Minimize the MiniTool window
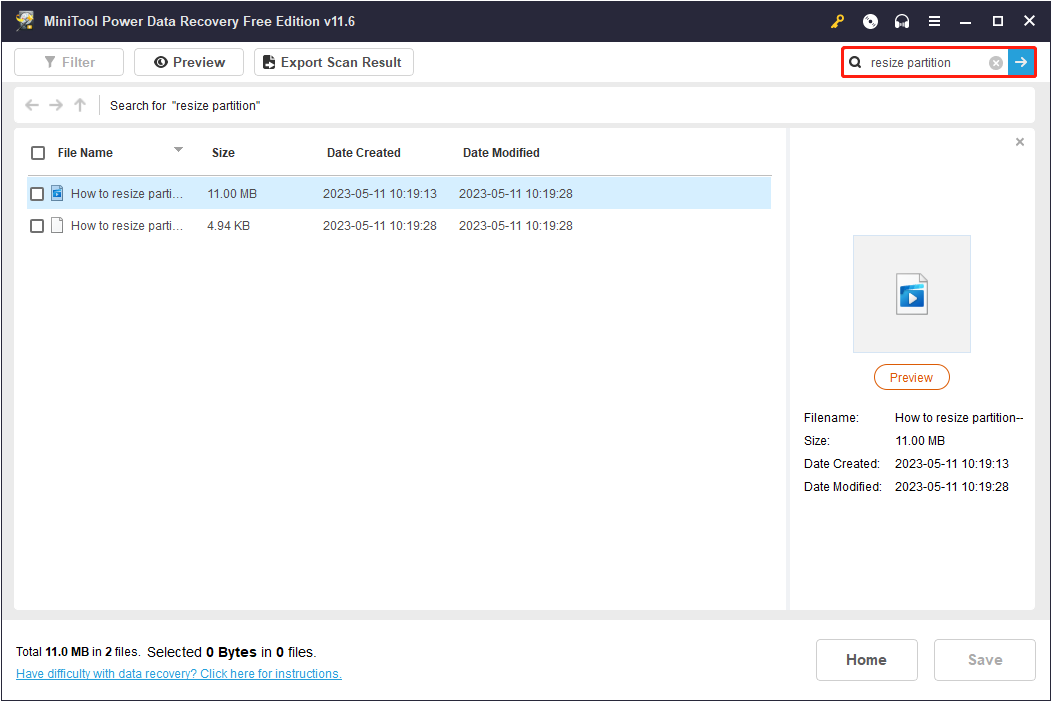1053x703 pixels. coord(966,21)
